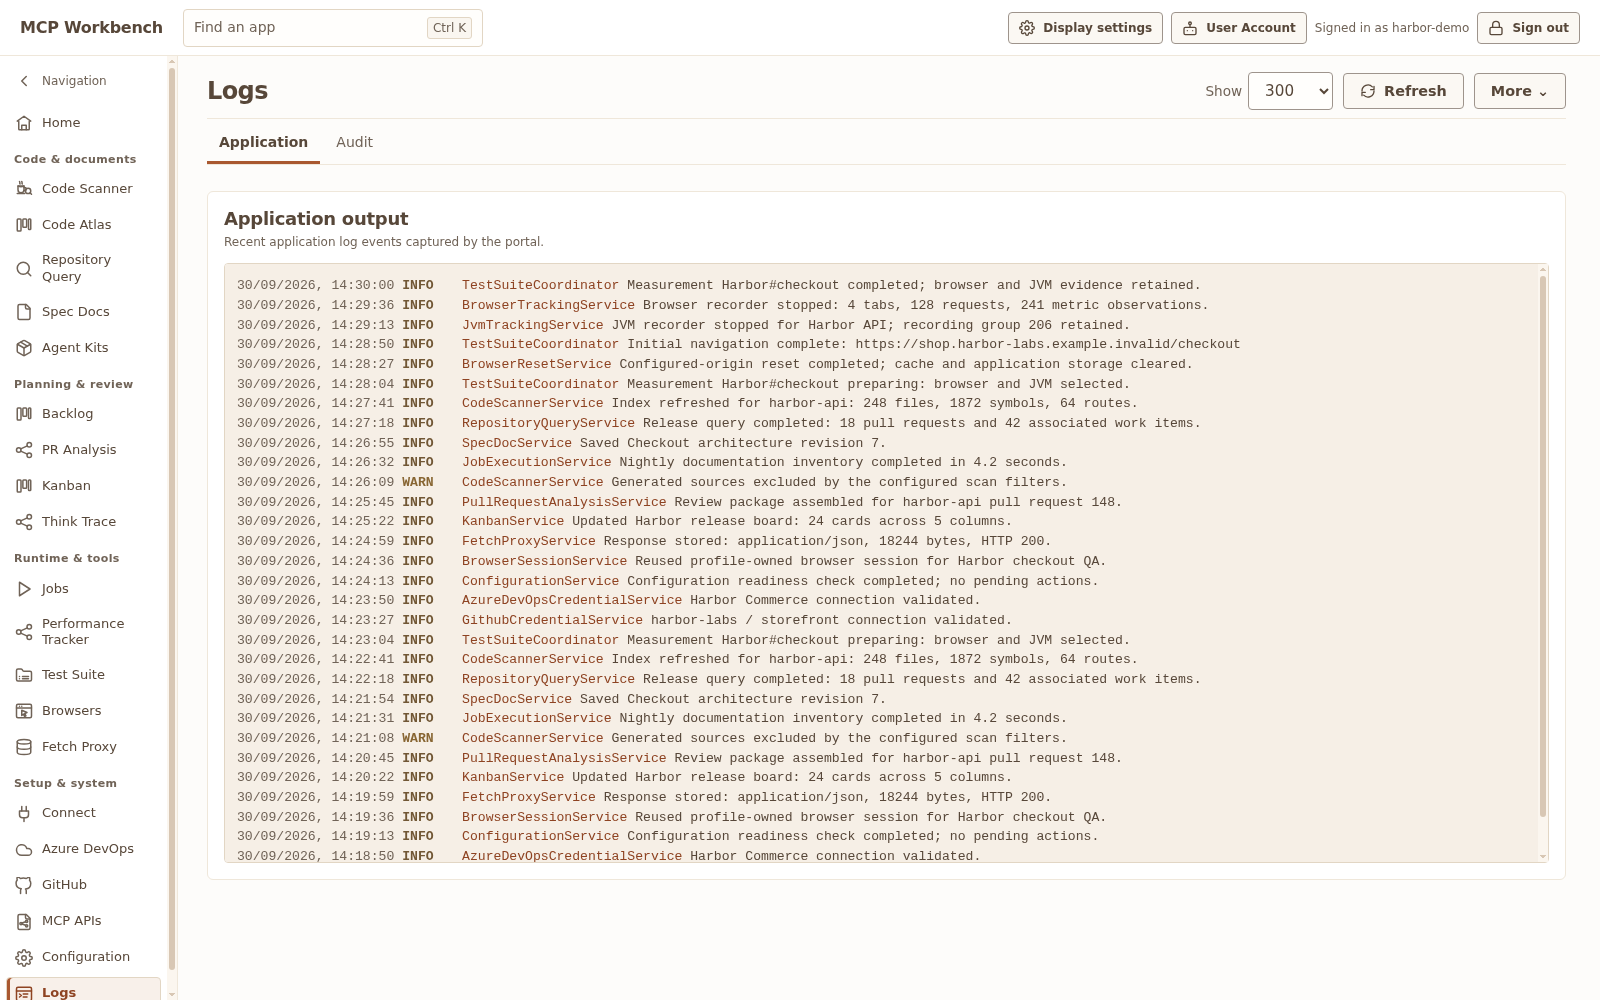Click the Code Atlas sidebar icon
1600x1000 pixels.
(24, 225)
